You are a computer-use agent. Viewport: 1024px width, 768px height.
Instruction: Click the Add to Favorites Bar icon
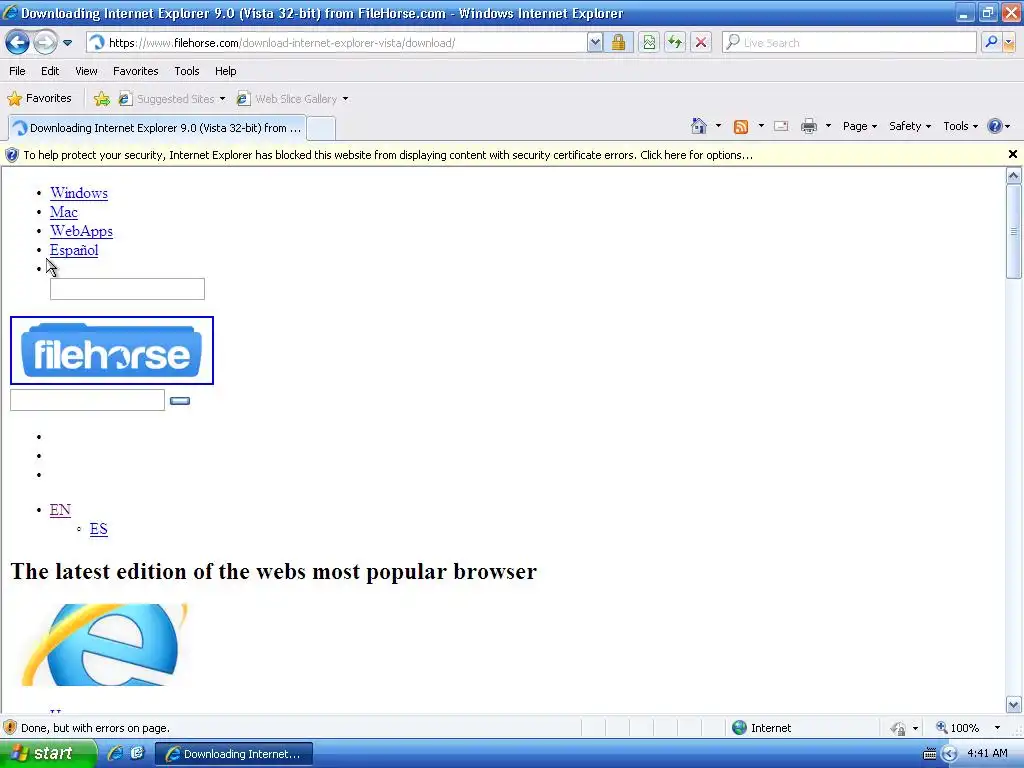coord(101,99)
